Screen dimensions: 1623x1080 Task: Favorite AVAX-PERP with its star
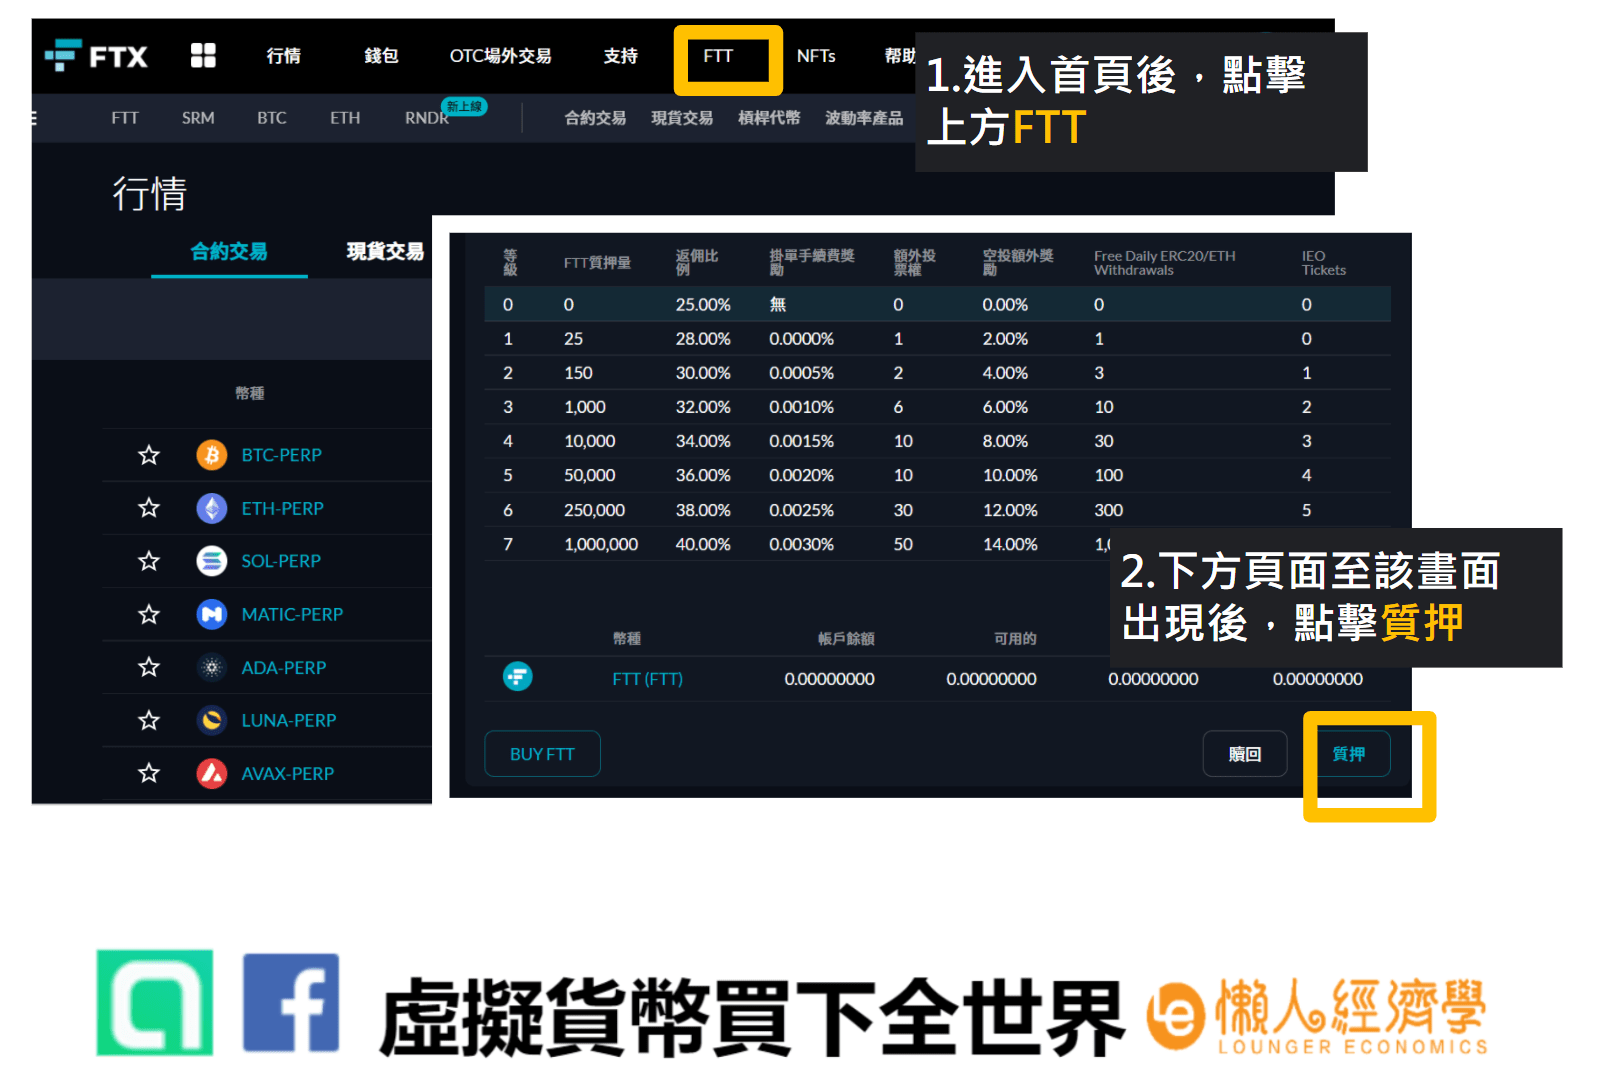click(149, 774)
